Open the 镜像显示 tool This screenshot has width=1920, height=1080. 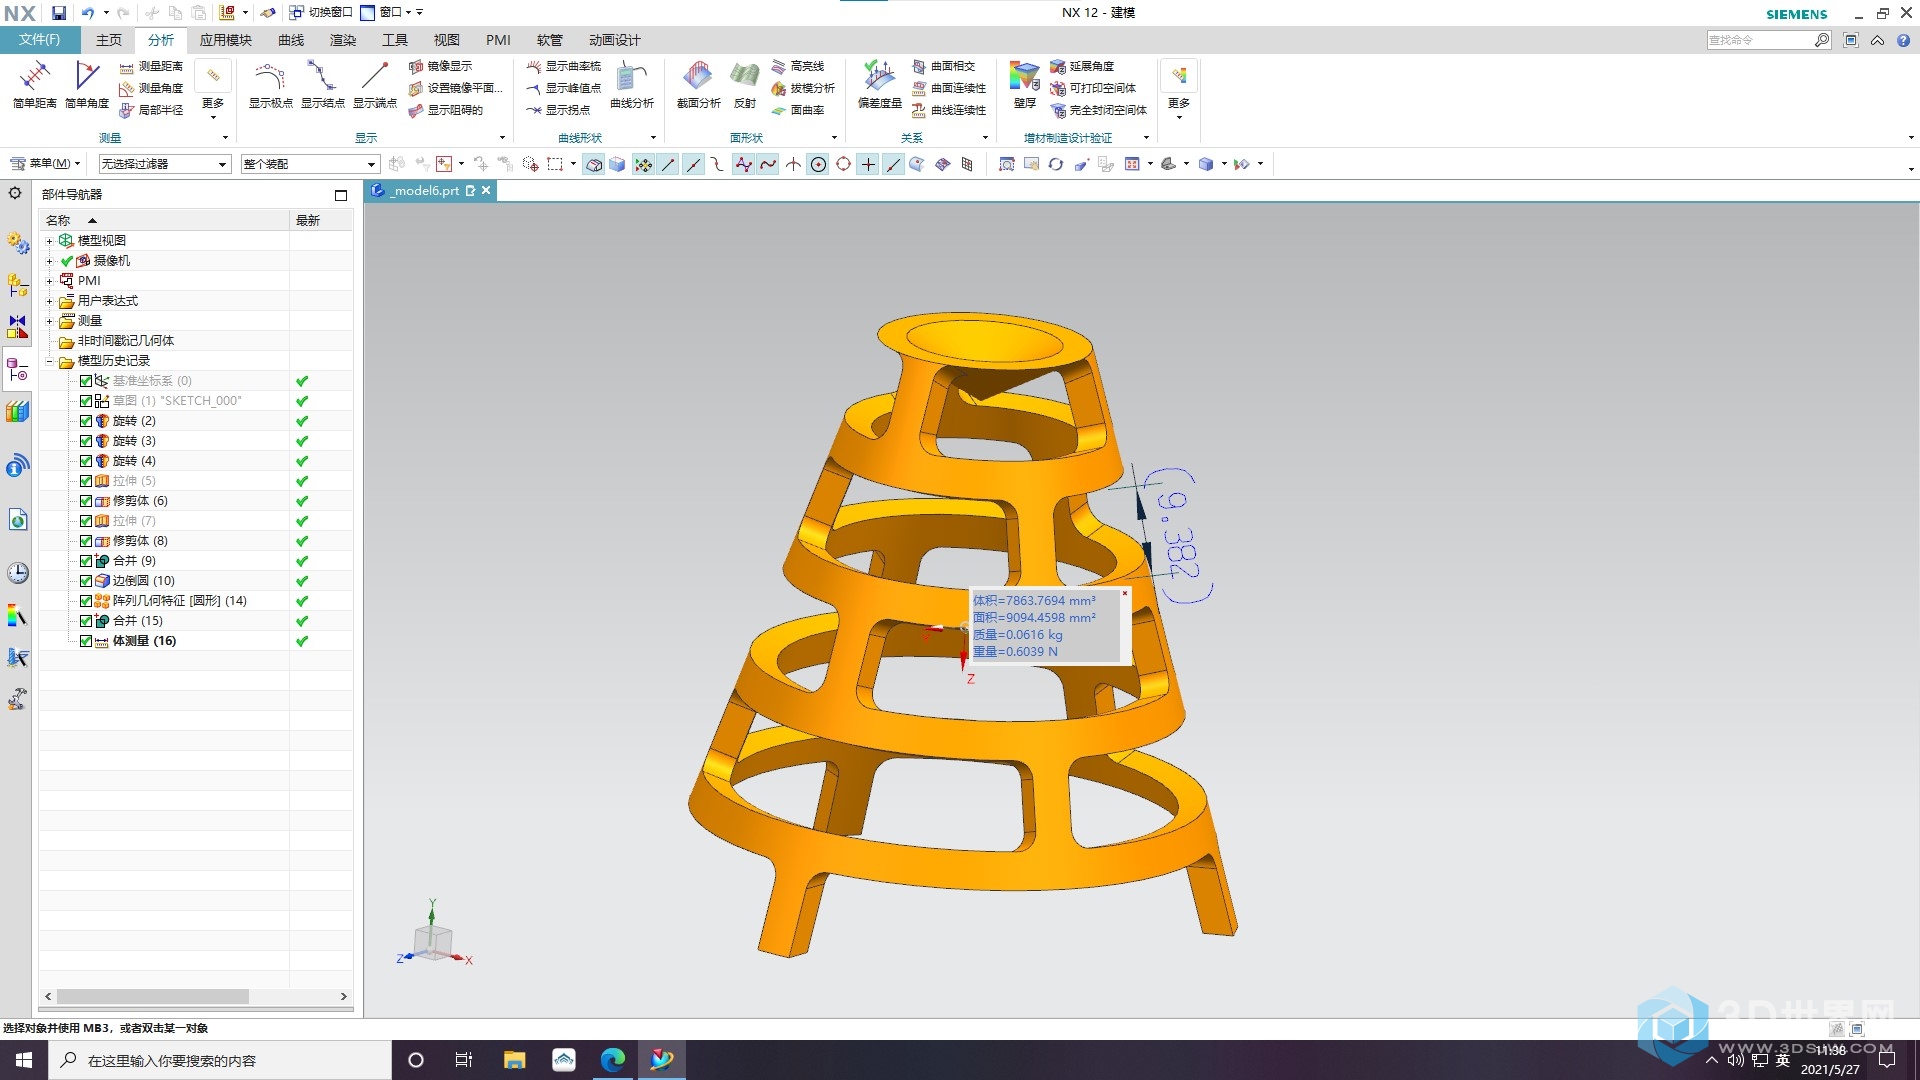(x=440, y=66)
